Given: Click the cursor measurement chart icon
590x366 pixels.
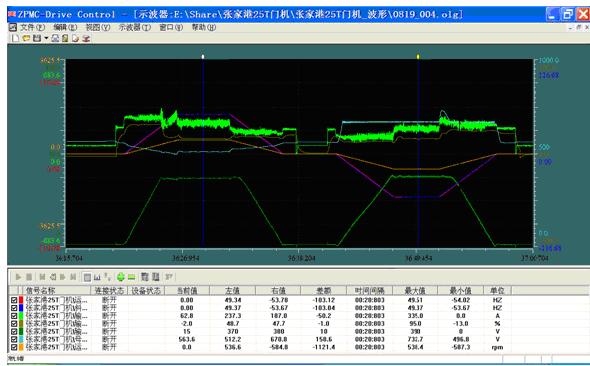Looking at the screenshot, I should click(97, 277).
